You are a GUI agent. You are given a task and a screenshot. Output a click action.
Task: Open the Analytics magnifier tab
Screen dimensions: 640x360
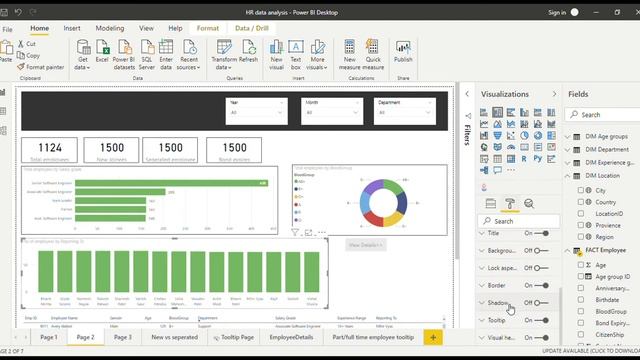coord(529,203)
